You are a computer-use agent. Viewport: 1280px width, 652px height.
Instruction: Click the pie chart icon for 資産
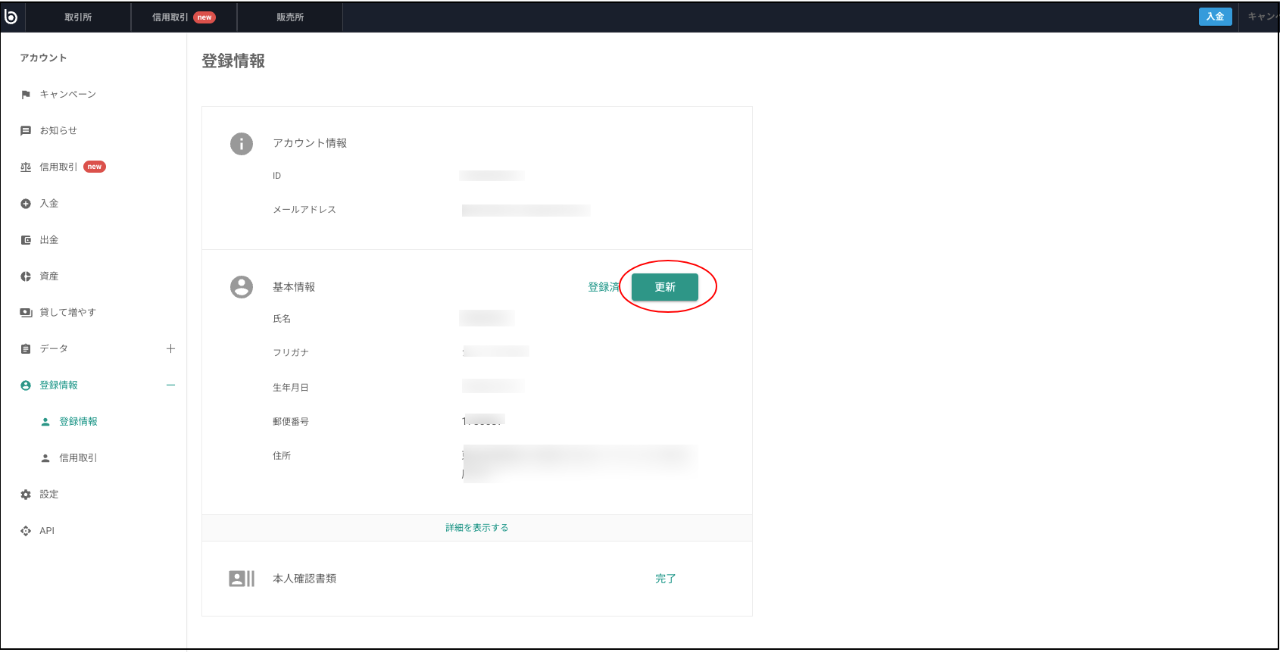pos(26,276)
